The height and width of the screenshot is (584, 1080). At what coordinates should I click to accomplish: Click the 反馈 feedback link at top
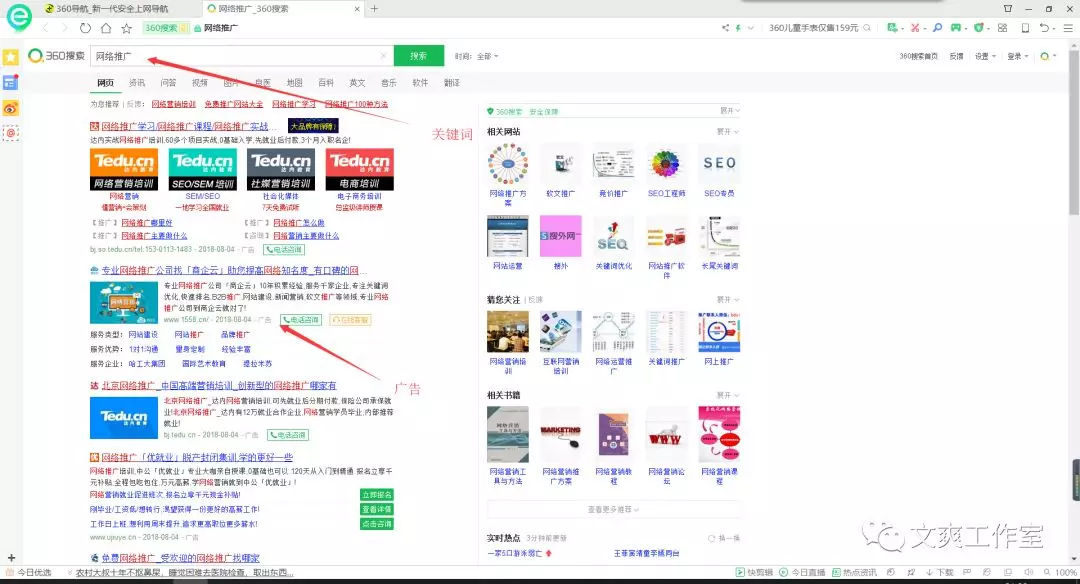(957, 56)
